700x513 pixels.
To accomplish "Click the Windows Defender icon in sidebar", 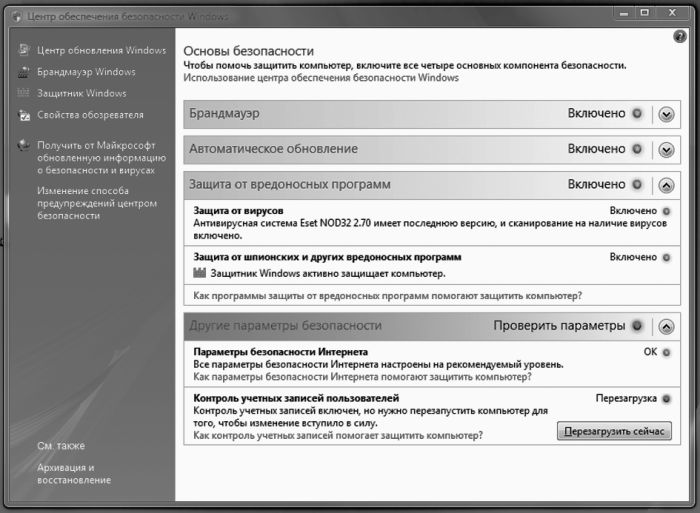I will [x=24, y=94].
